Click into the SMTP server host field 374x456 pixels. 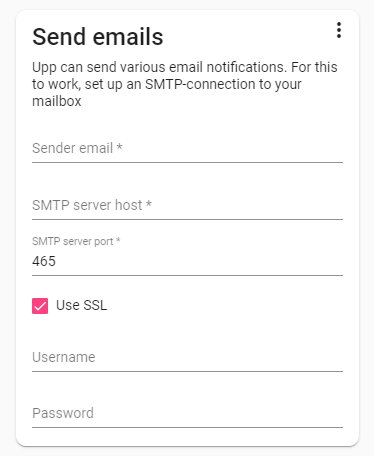pyautogui.click(x=187, y=205)
